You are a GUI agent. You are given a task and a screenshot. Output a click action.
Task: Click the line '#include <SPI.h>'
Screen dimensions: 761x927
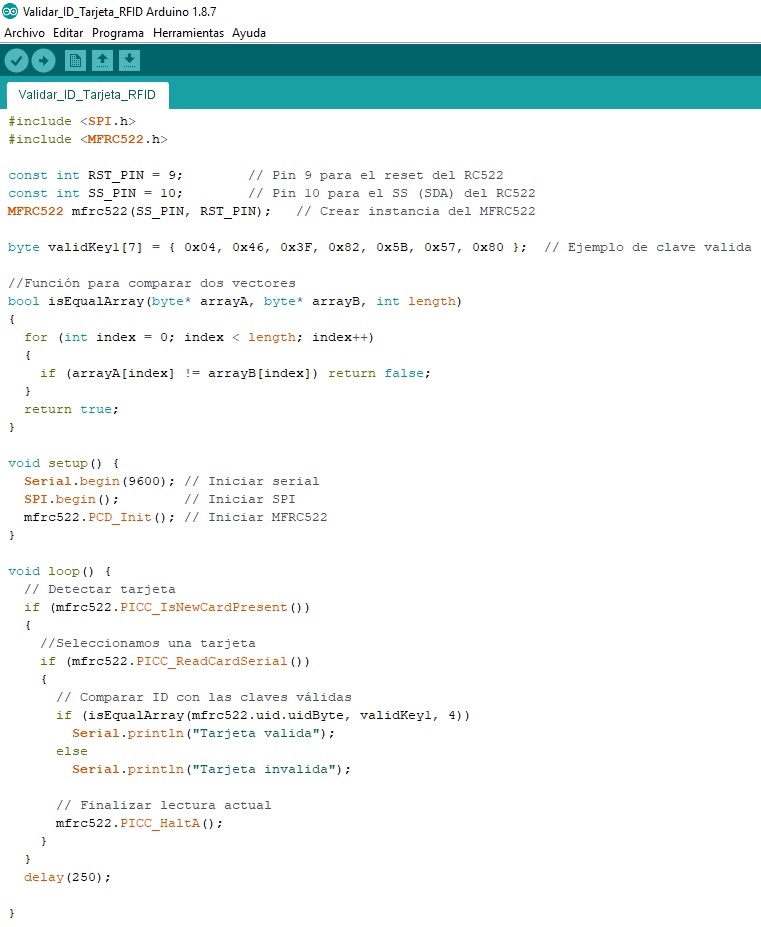pos(72,121)
